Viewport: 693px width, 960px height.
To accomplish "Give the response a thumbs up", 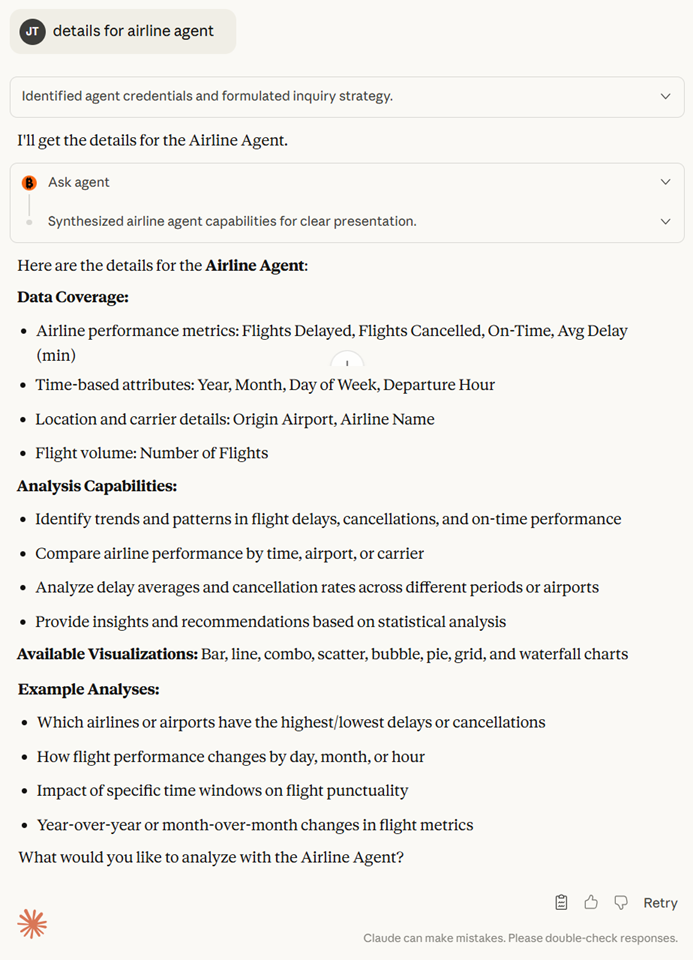I will [591, 902].
